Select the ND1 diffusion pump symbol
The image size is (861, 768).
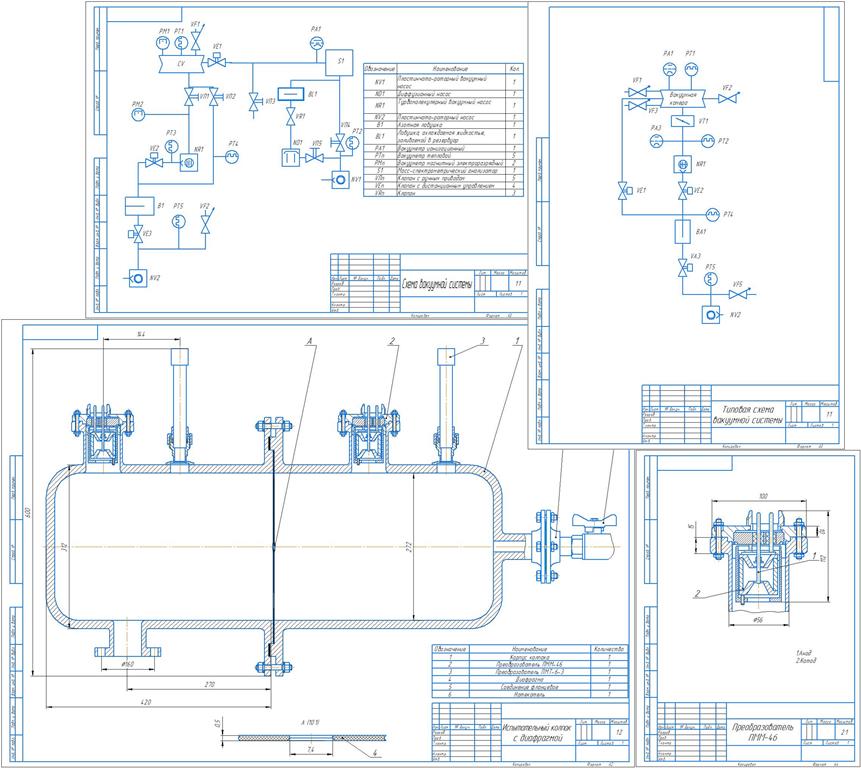[290, 158]
